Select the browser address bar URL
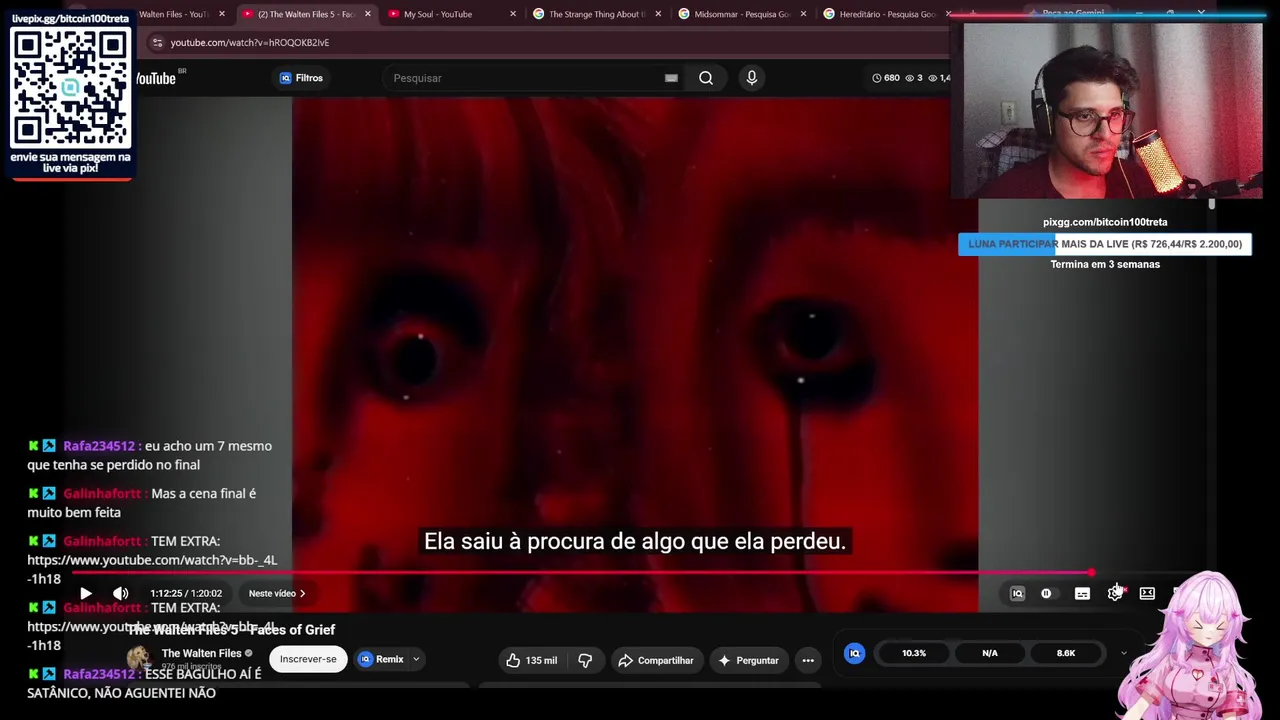This screenshot has width=1280, height=720. 250,42
